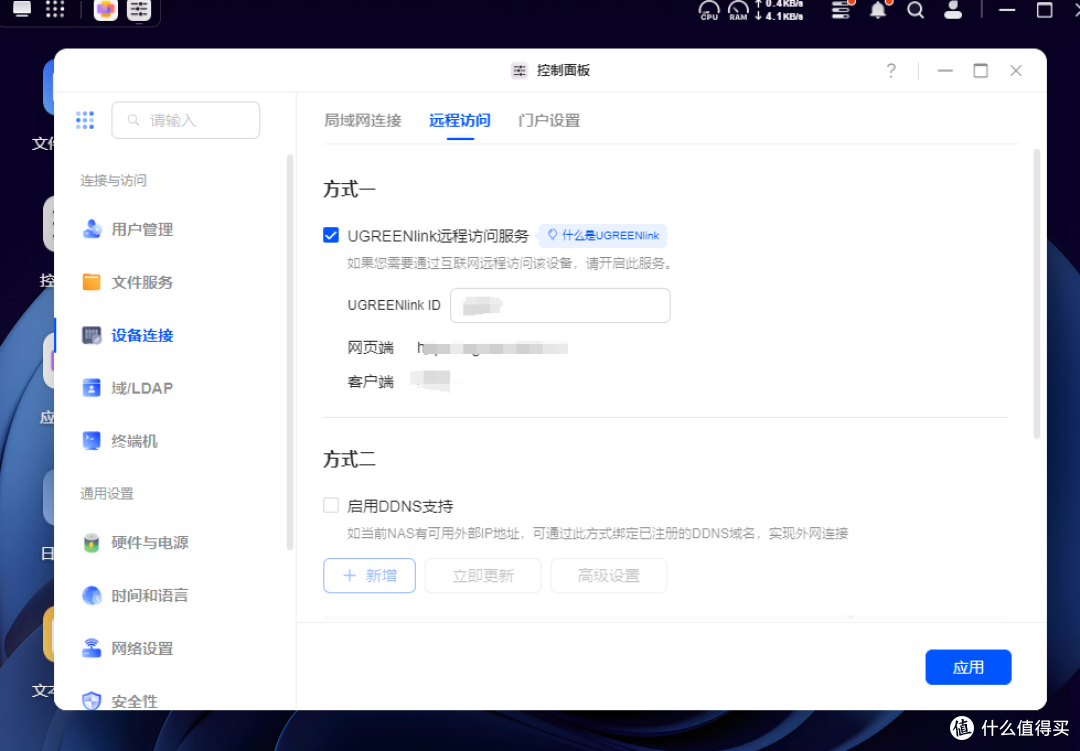The image size is (1080, 751).
Task: Click the 请输入 search field in the sidebar
Action: click(x=186, y=120)
